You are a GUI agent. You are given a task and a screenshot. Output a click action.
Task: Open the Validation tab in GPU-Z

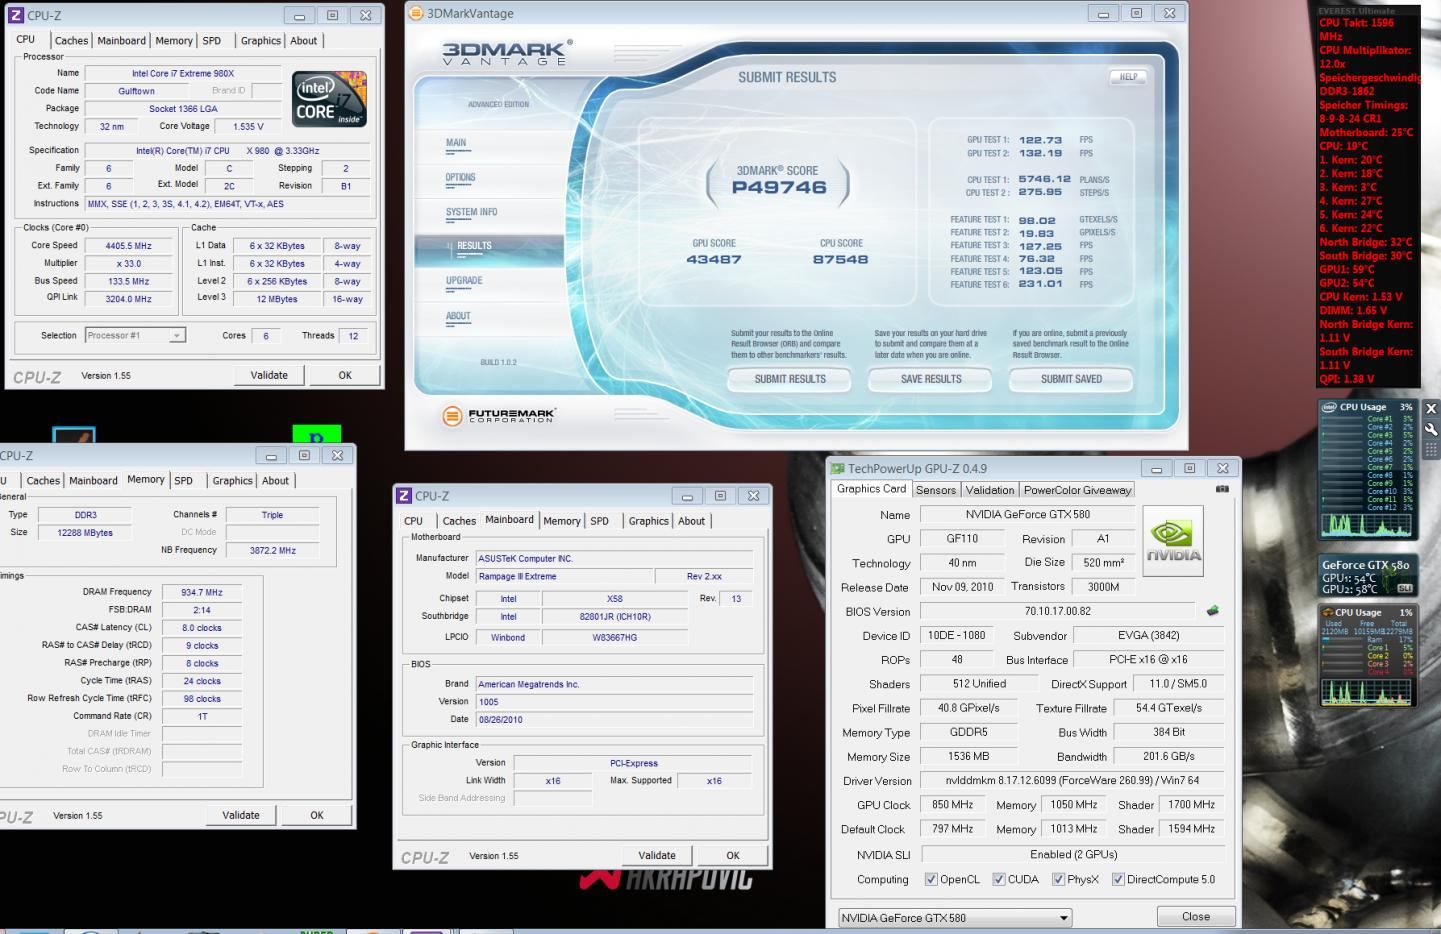click(x=990, y=490)
